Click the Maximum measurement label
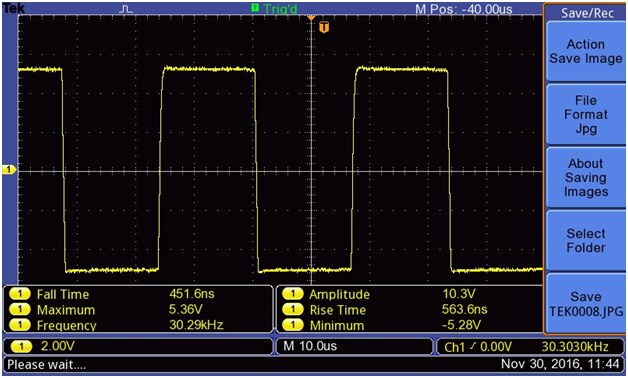 coord(66,310)
